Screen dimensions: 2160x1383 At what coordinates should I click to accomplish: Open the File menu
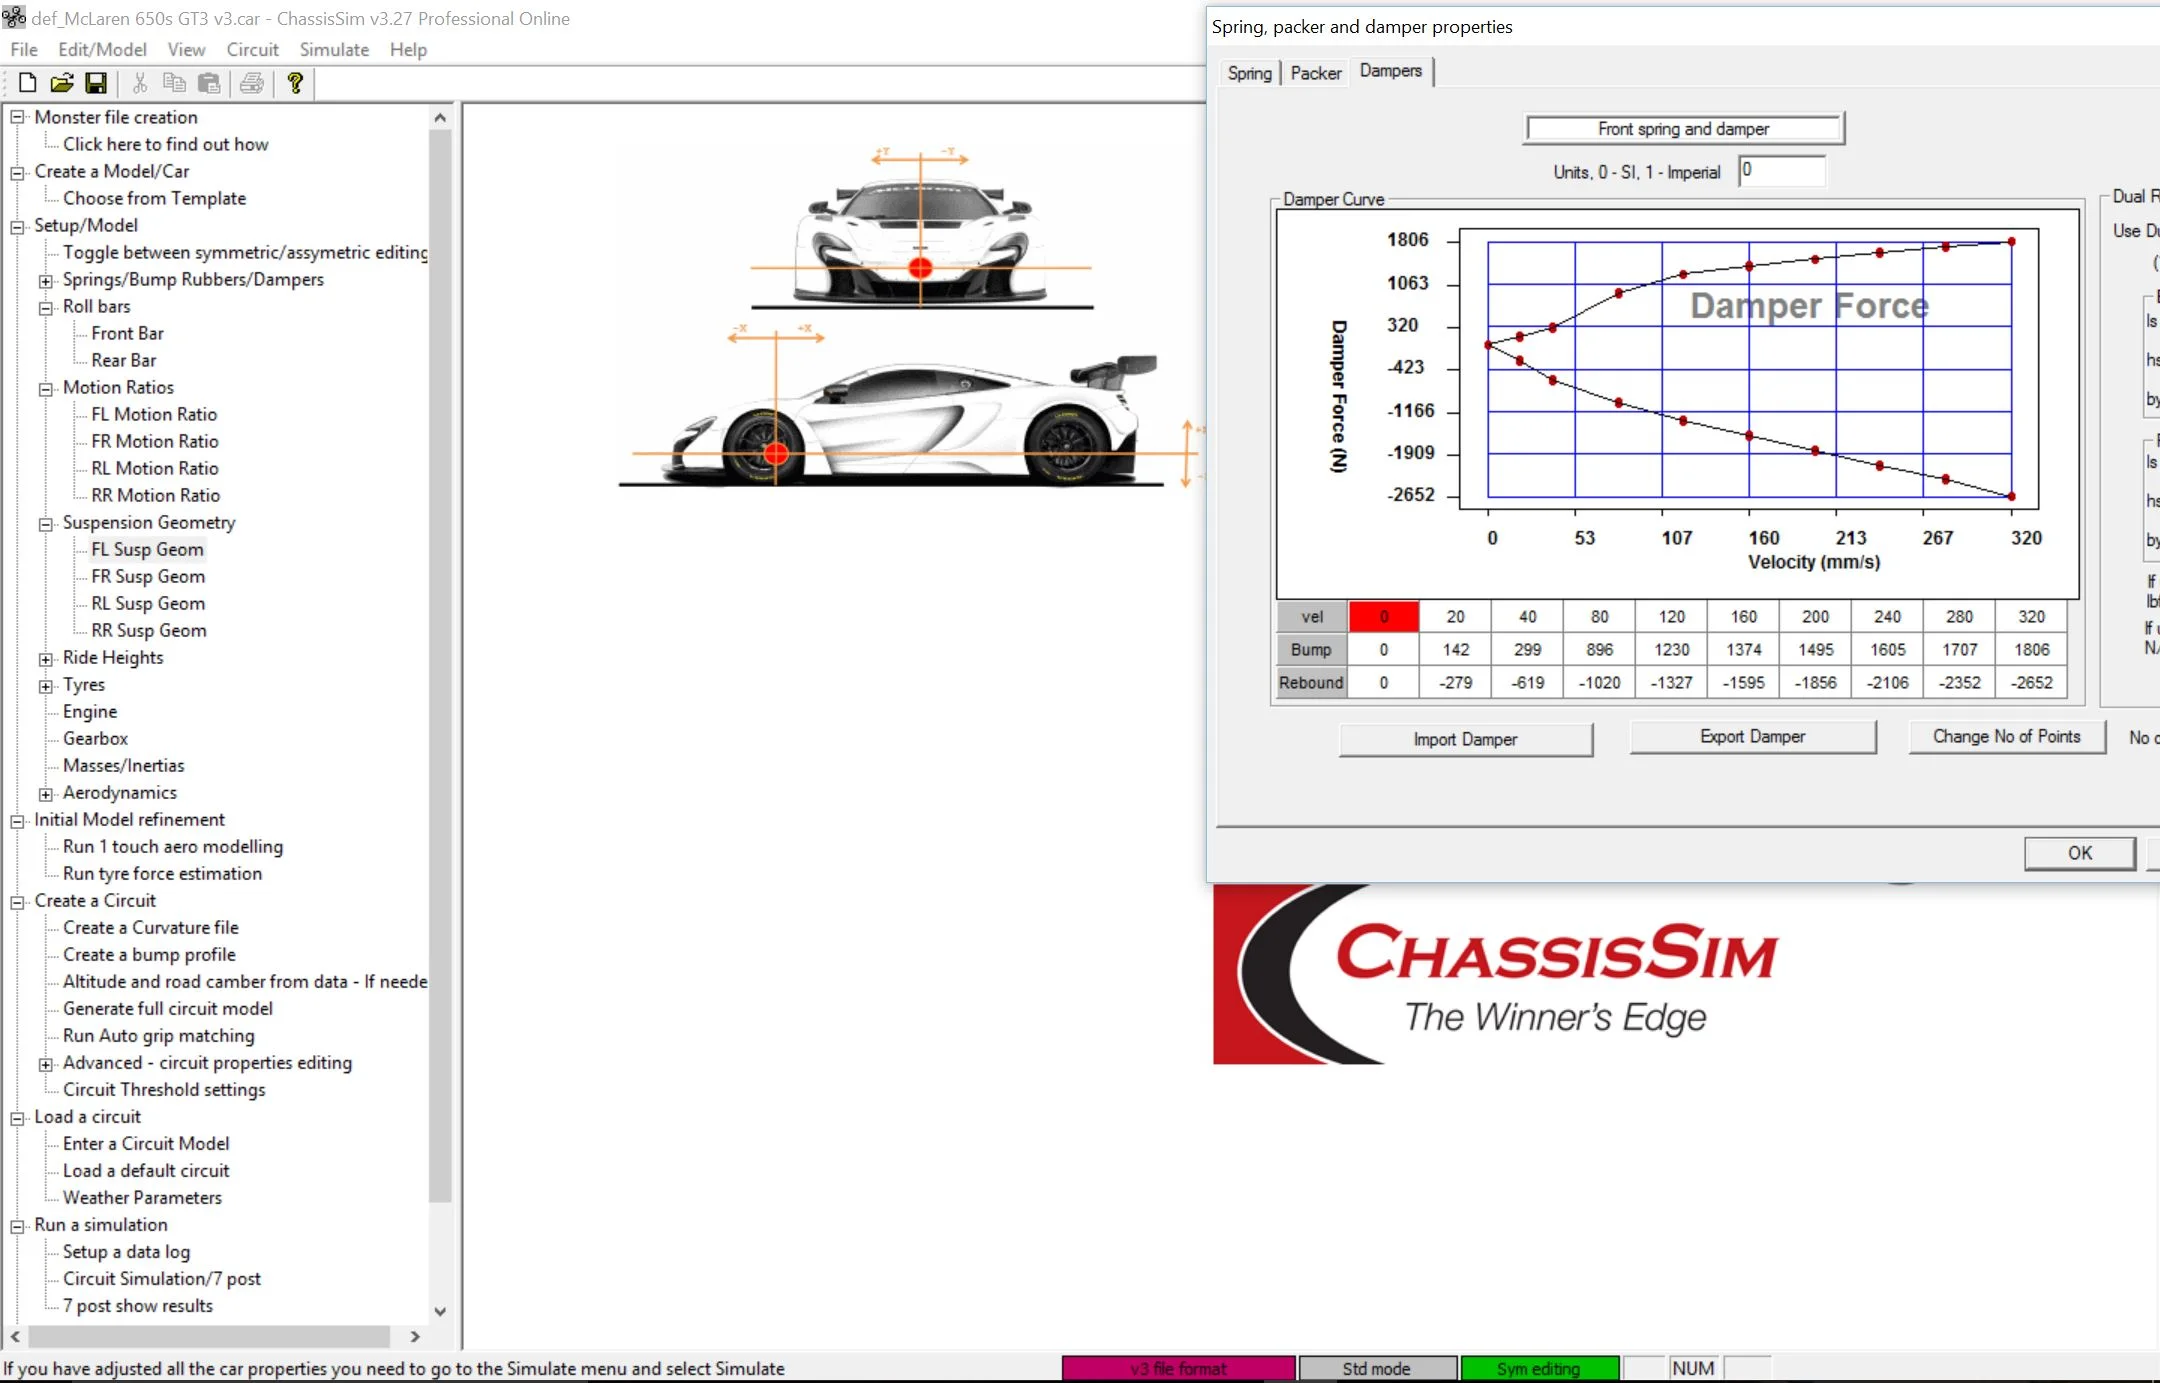24,50
